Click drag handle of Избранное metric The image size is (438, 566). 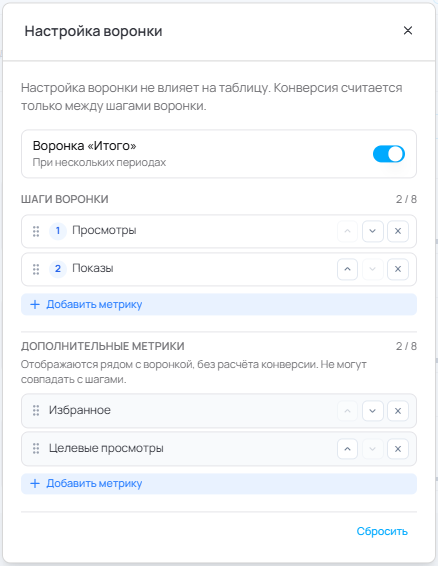pyautogui.click(x=36, y=410)
